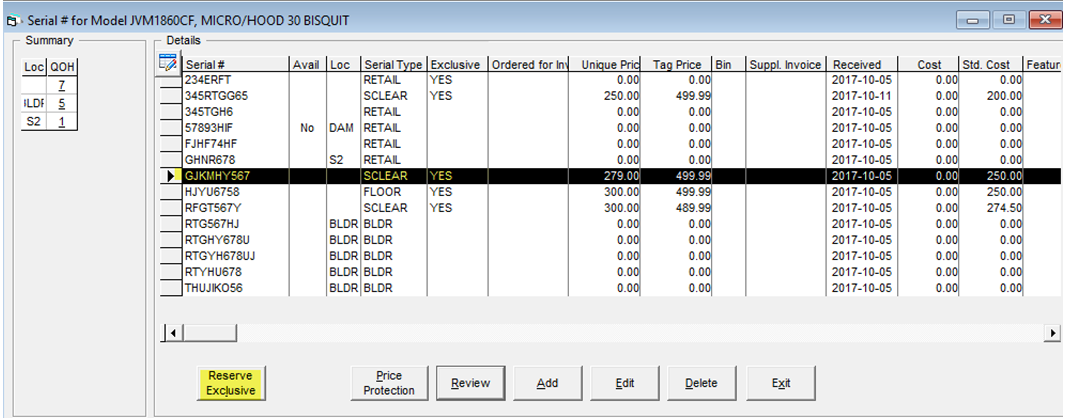The image size is (1066, 419).
Task: Click the Tag Price column header
Action: point(676,65)
